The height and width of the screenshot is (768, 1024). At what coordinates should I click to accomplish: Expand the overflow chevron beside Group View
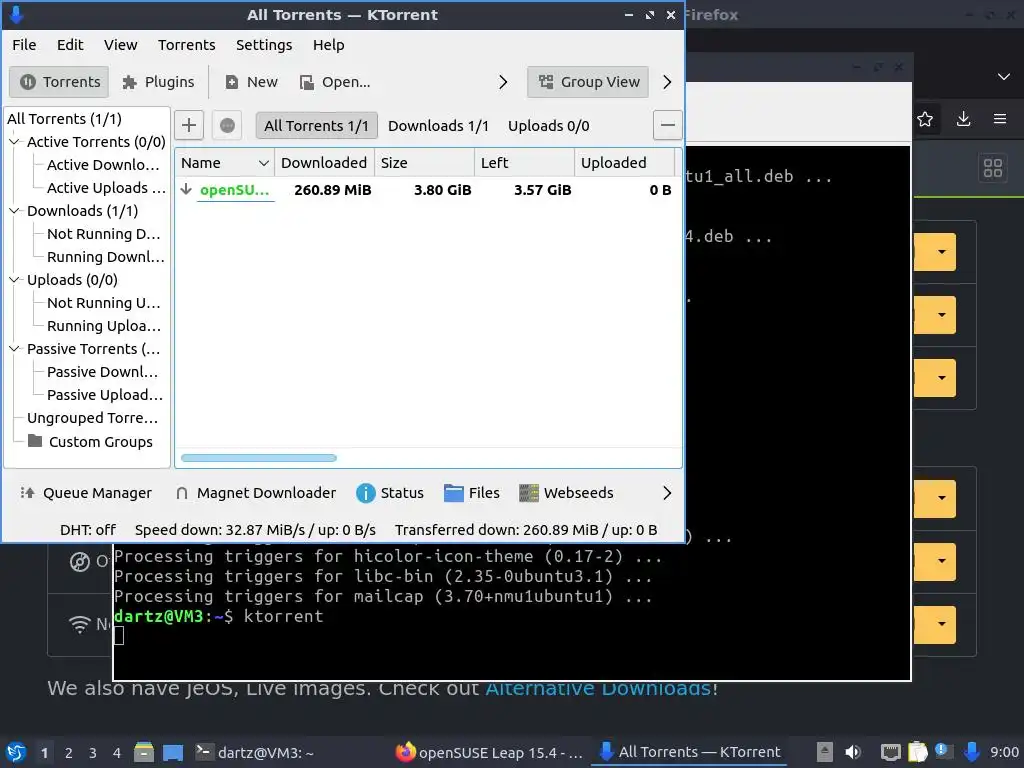pos(667,82)
